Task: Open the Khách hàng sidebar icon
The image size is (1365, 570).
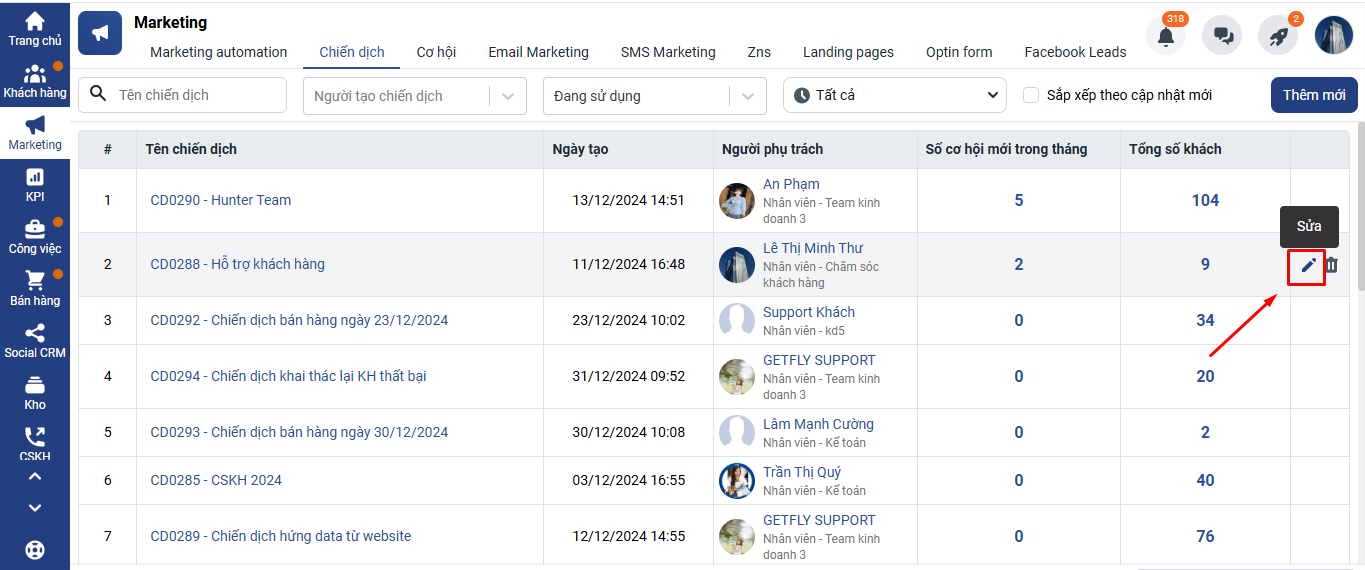Action: pos(35,81)
